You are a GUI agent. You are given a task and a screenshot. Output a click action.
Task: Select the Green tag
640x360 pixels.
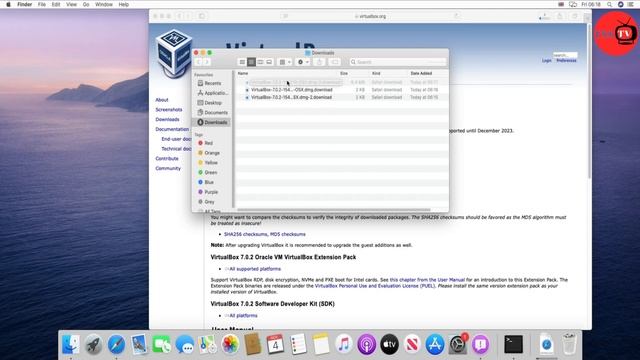tap(207, 173)
